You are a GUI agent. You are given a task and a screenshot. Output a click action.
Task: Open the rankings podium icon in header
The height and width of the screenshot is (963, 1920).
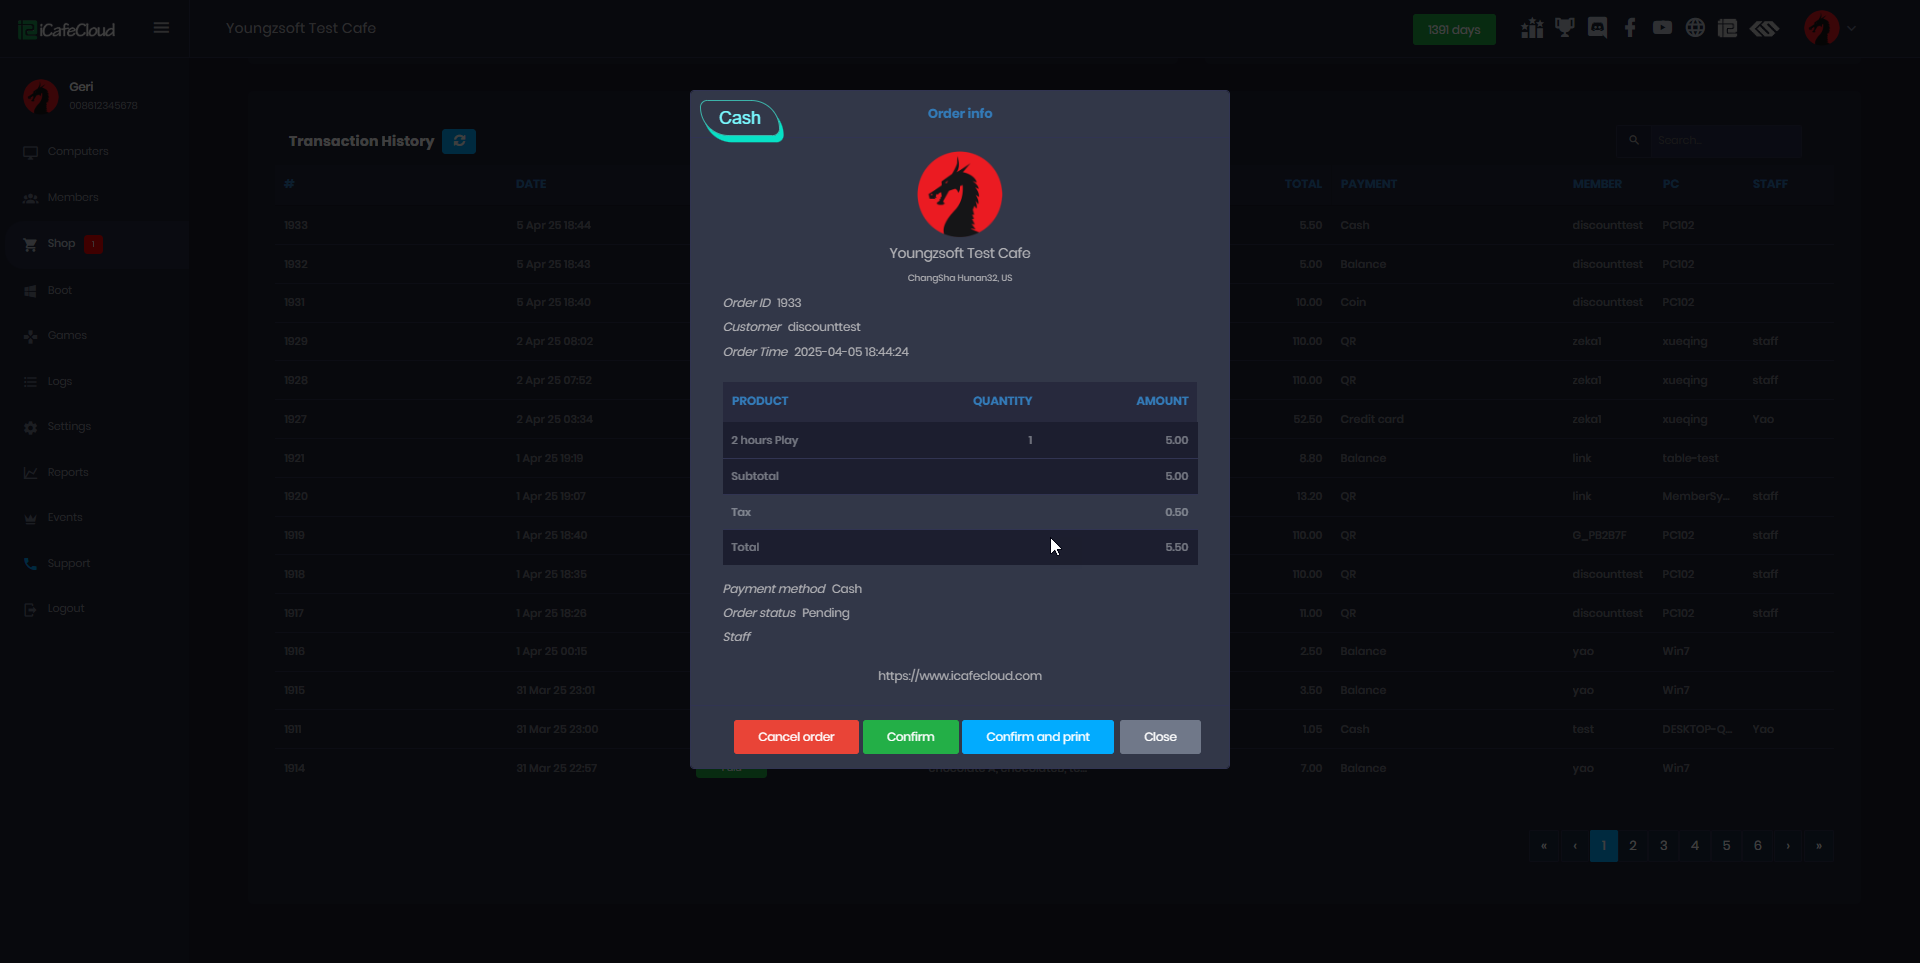tap(1532, 28)
